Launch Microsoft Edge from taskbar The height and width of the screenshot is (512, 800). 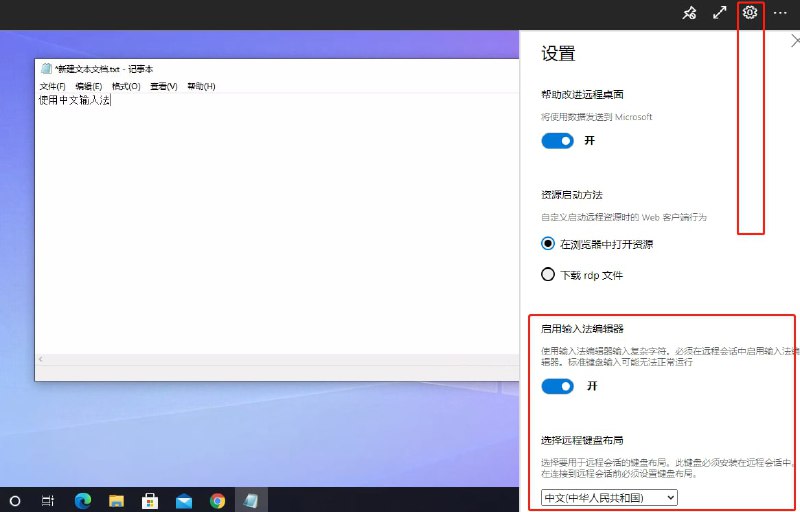tap(83, 501)
